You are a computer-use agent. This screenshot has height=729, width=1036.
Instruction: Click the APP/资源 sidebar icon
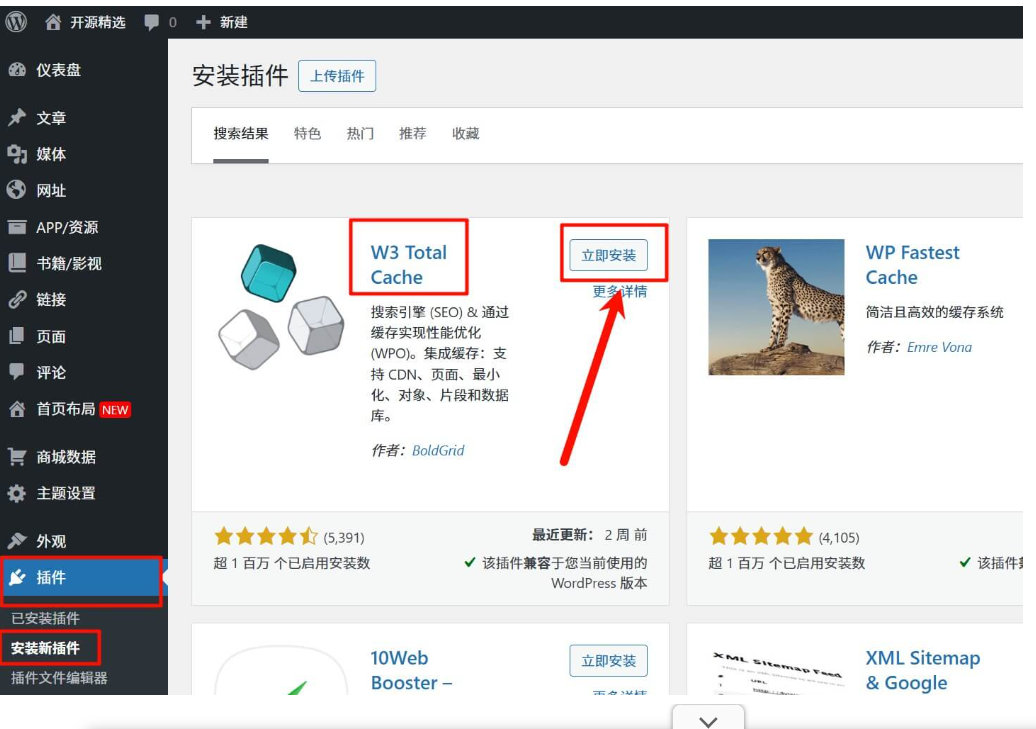[17, 227]
